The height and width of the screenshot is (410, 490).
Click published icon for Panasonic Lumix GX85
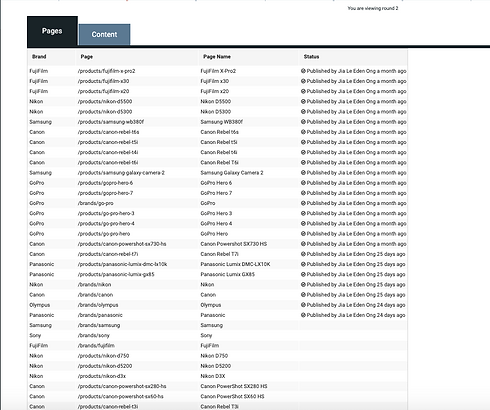point(303,274)
